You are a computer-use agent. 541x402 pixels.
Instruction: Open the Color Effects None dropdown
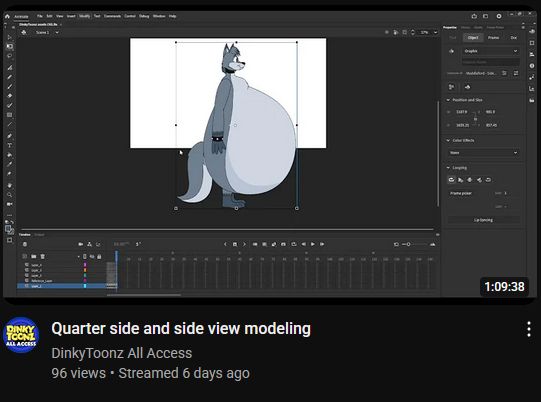point(484,153)
